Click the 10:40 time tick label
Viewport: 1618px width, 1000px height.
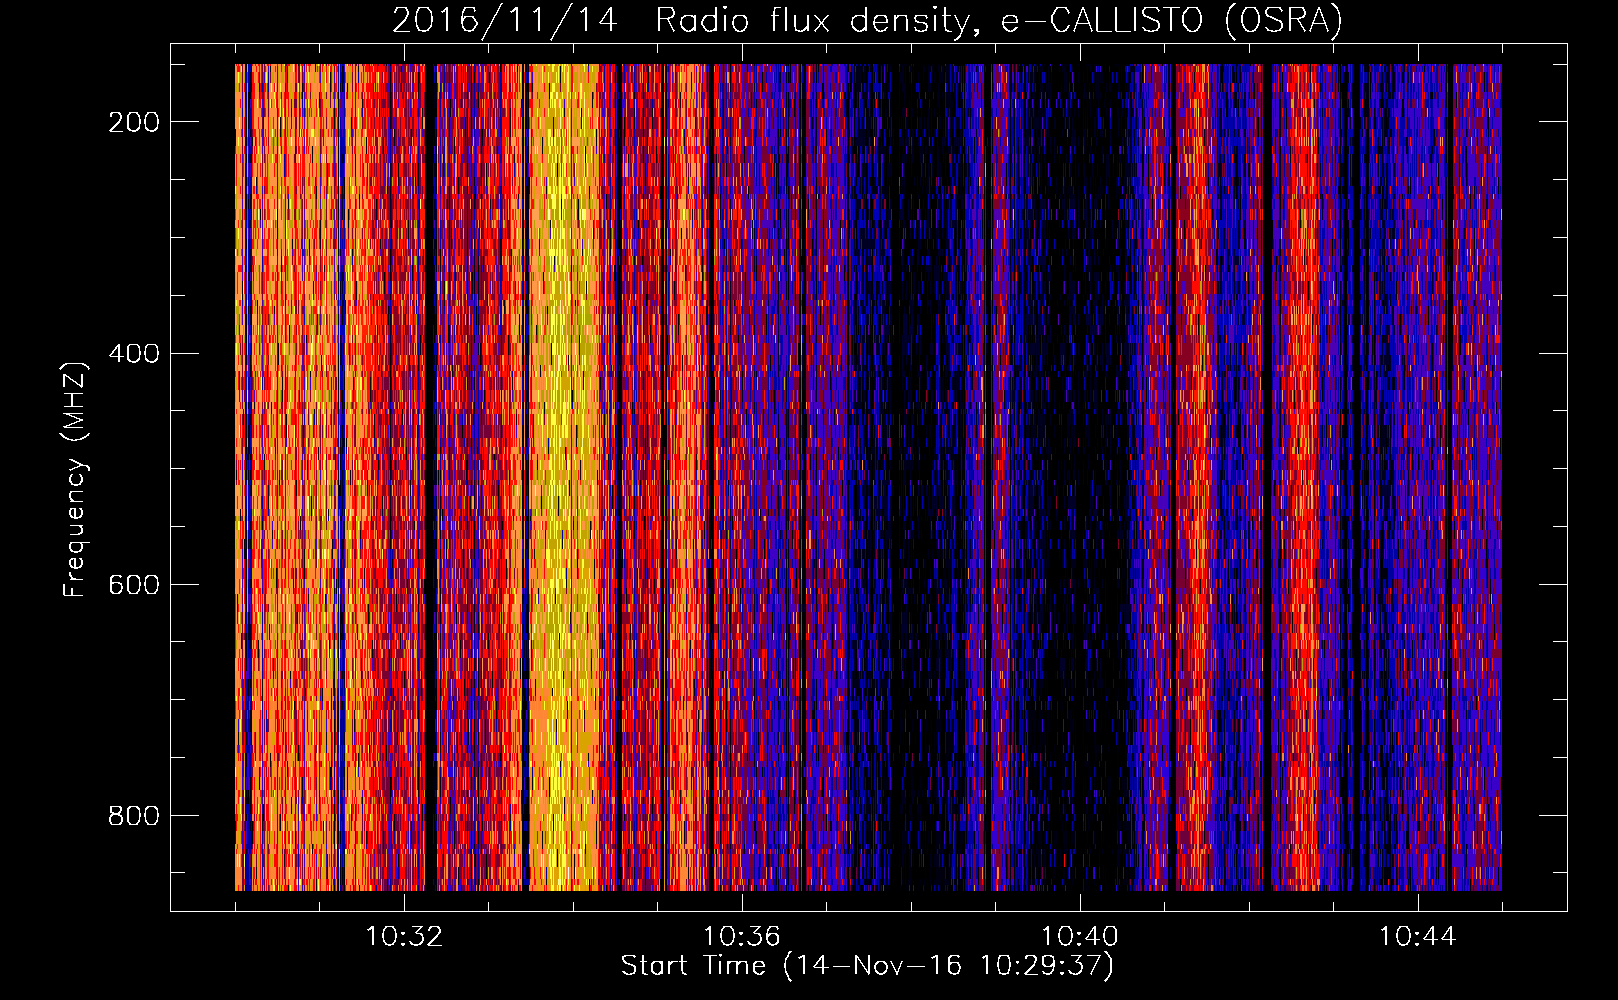point(1080,937)
